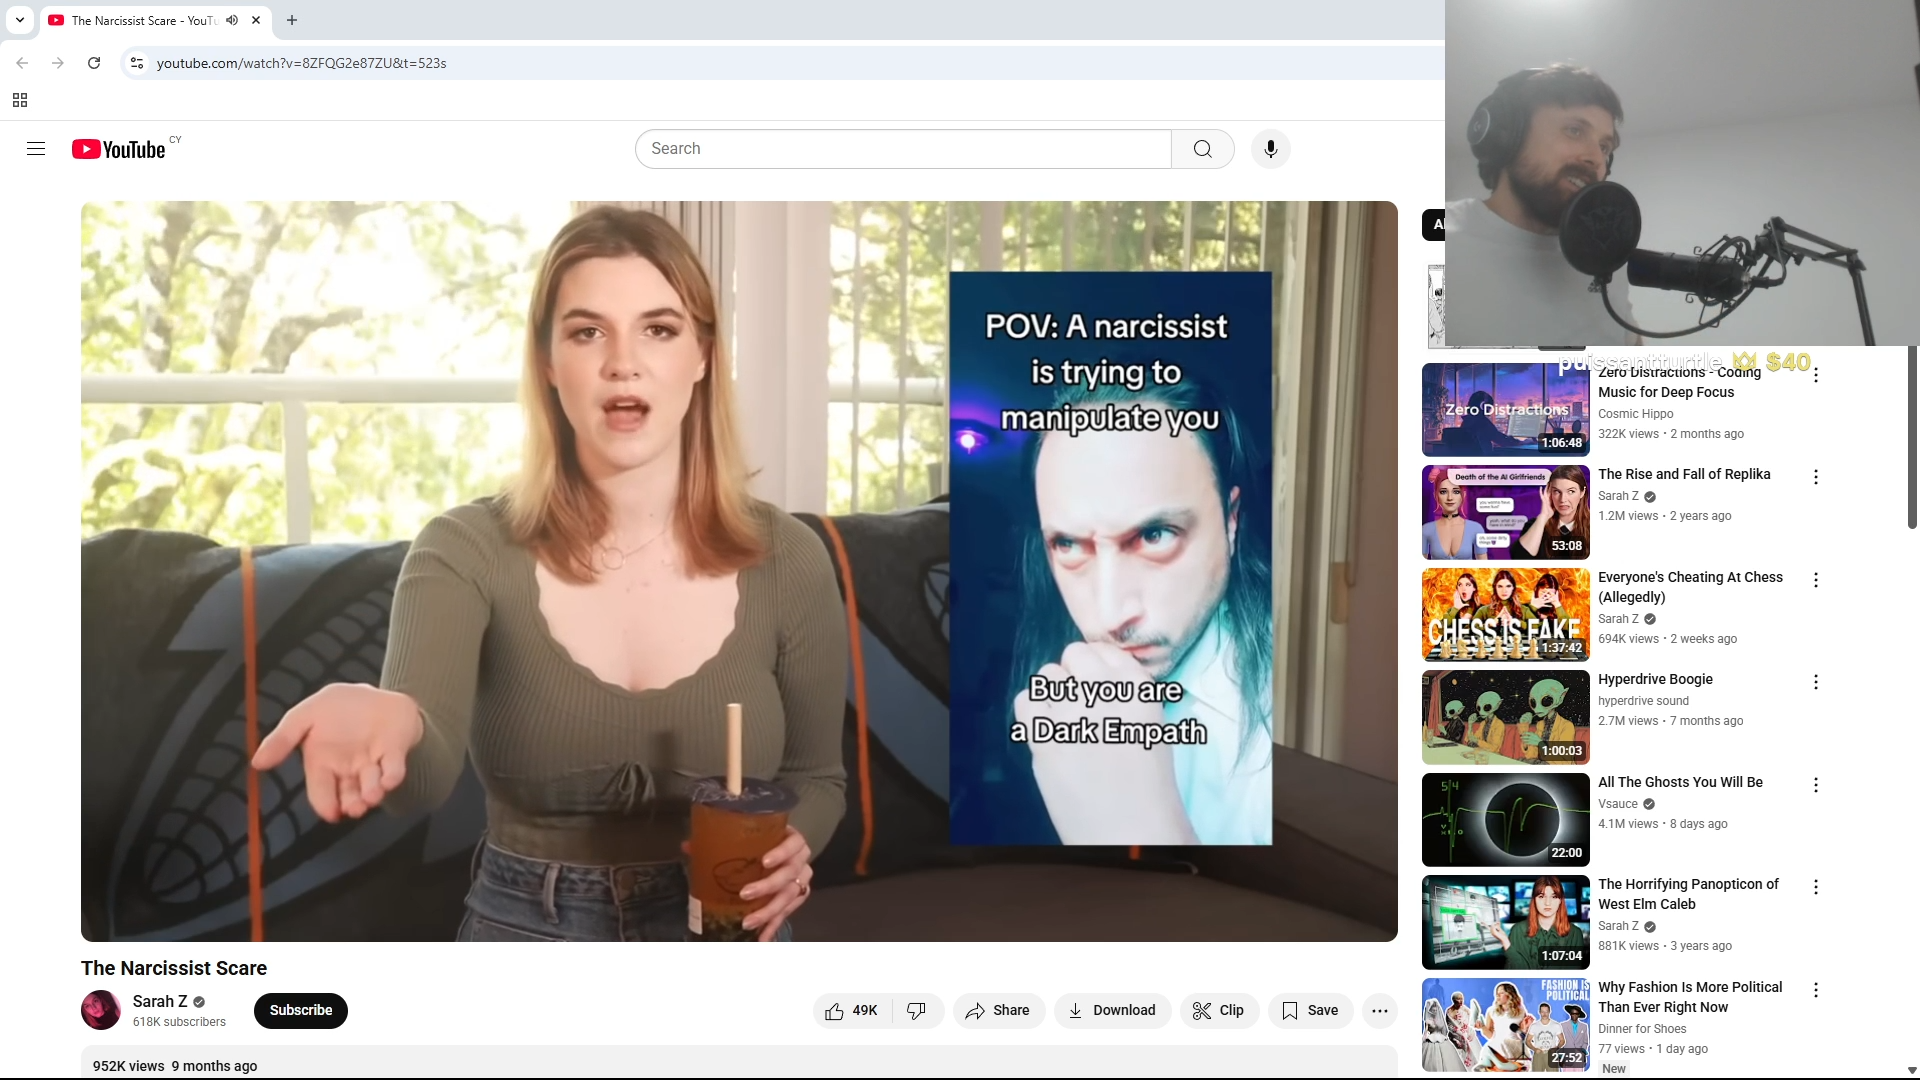
Task: Click the page vertical scrollbar
Action: point(1912,440)
